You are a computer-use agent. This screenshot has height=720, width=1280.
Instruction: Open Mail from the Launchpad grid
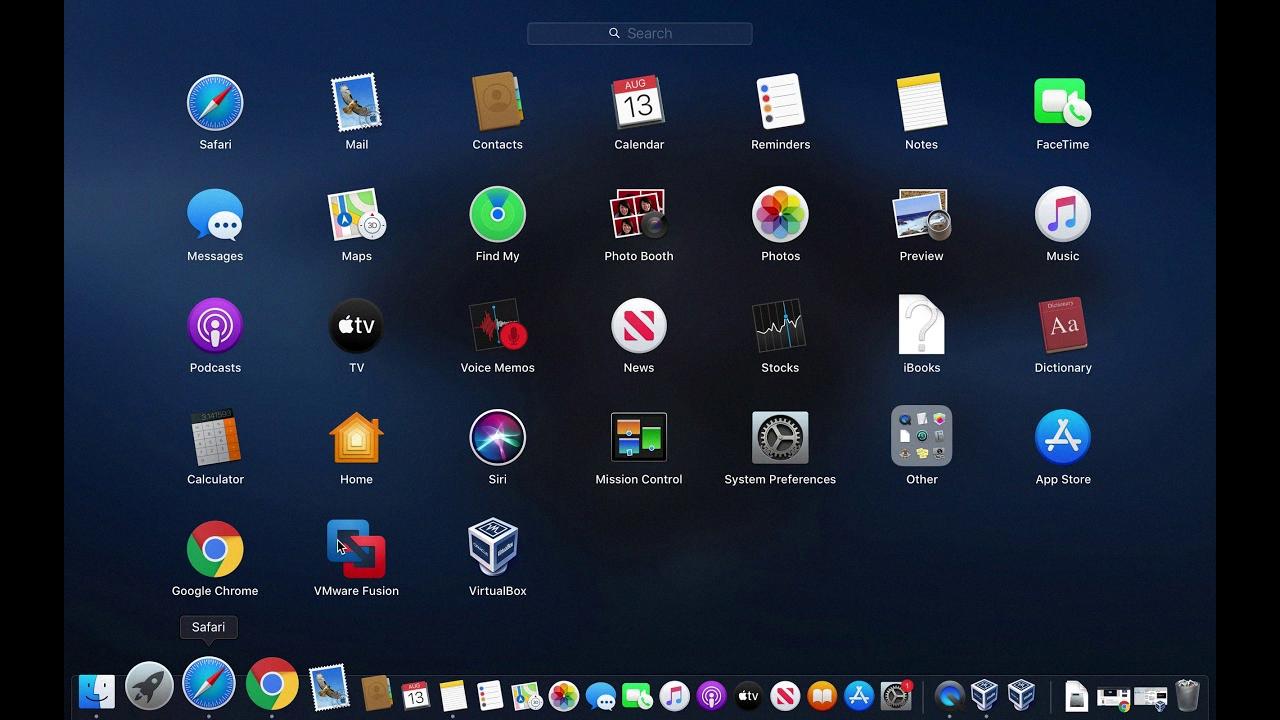click(356, 103)
